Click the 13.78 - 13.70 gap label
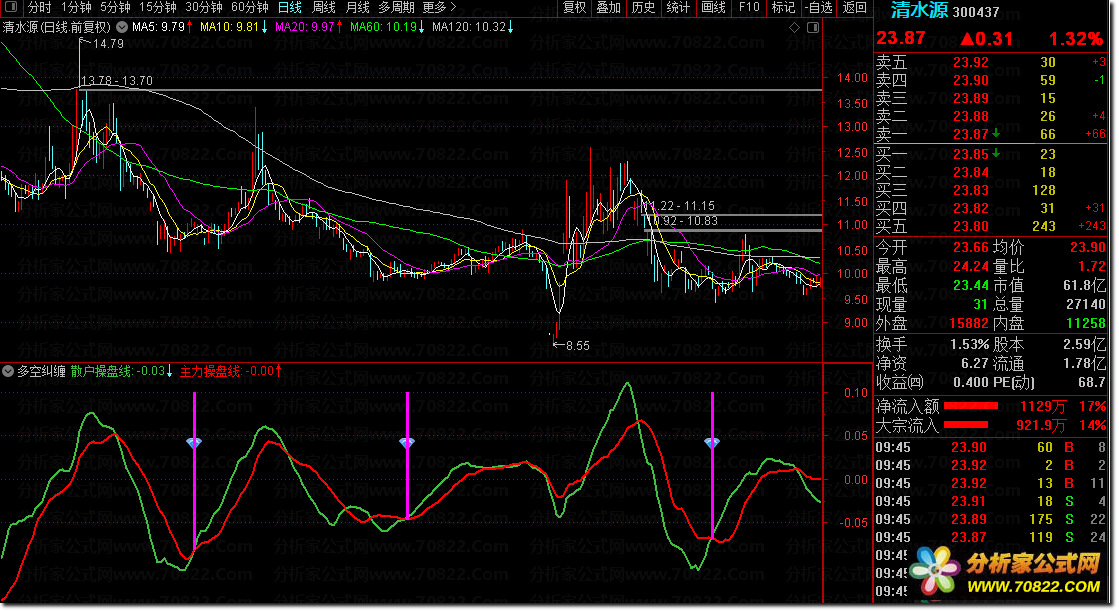 tap(117, 81)
